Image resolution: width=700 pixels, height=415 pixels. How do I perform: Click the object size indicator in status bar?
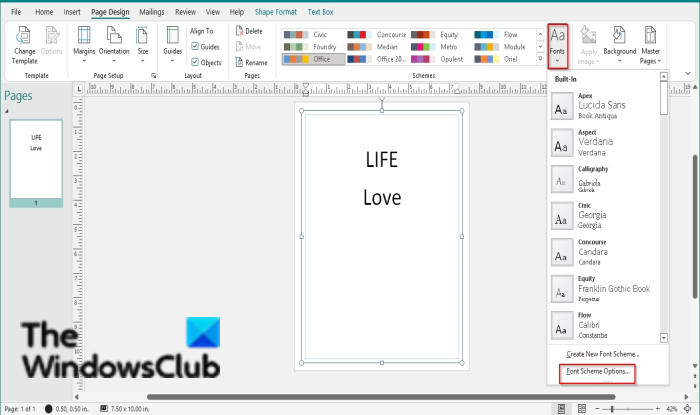pos(125,409)
